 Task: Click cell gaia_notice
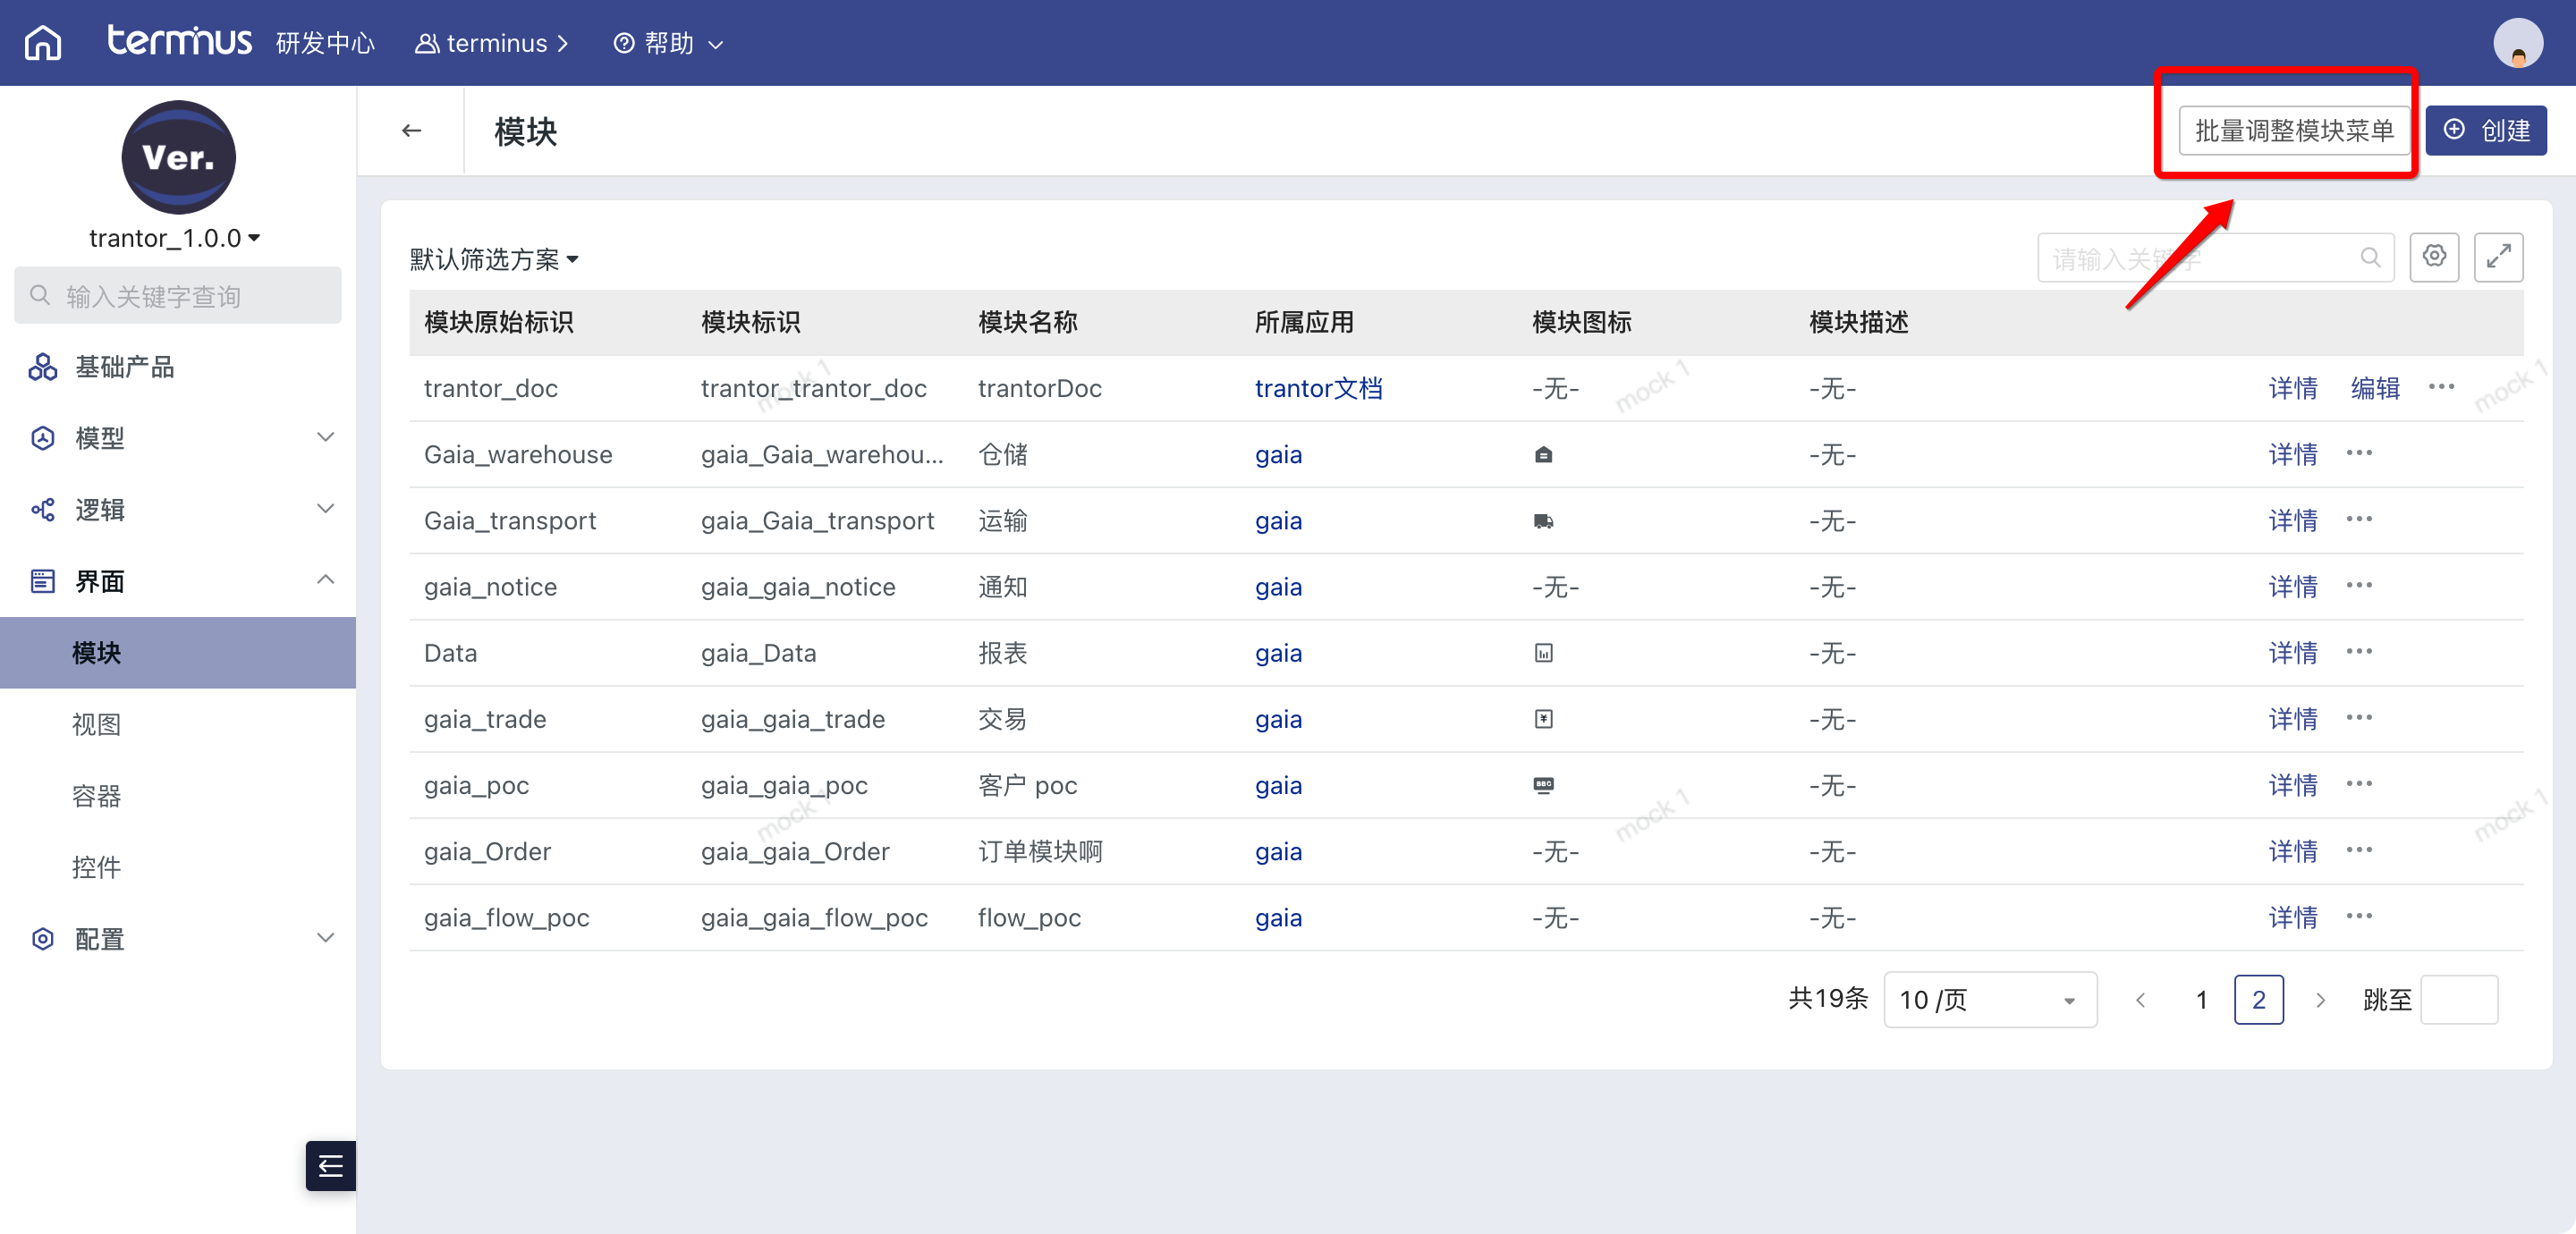click(x=490, y=587)
